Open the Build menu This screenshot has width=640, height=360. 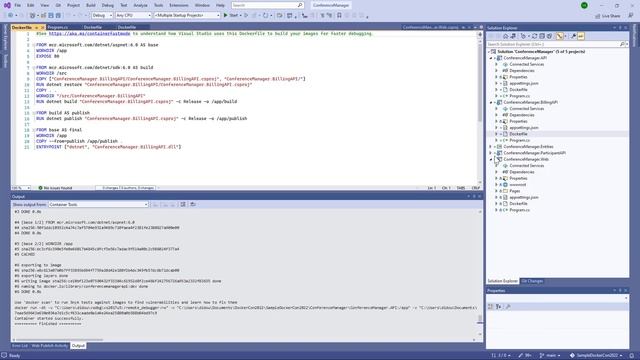[91, 5]
